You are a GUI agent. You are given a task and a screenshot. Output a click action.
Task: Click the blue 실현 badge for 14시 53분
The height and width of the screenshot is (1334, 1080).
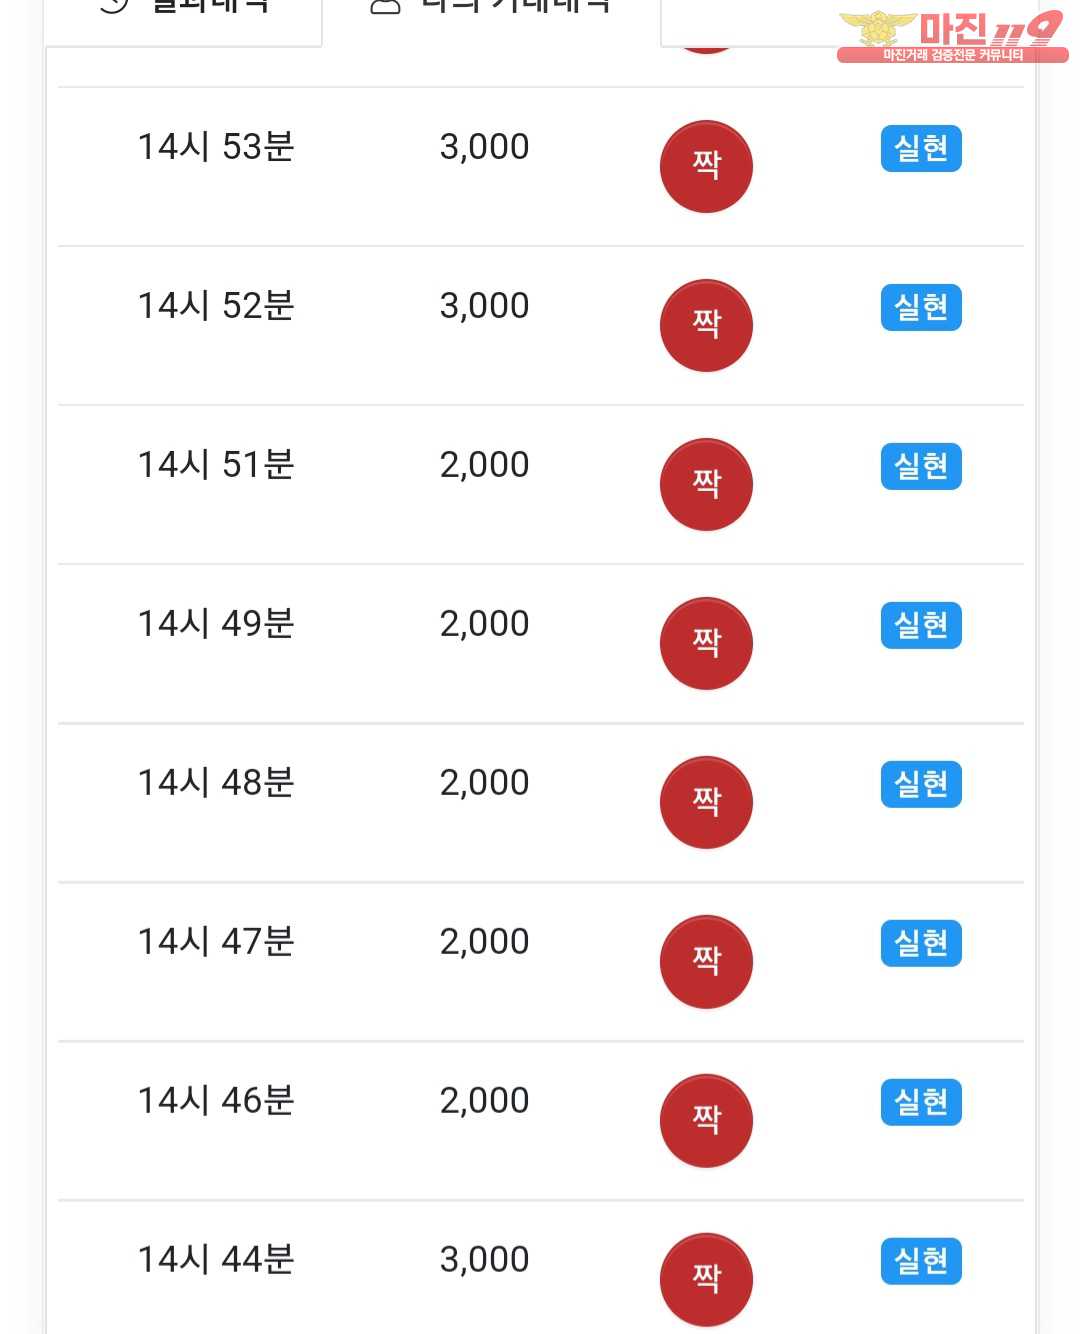point(921,148)
